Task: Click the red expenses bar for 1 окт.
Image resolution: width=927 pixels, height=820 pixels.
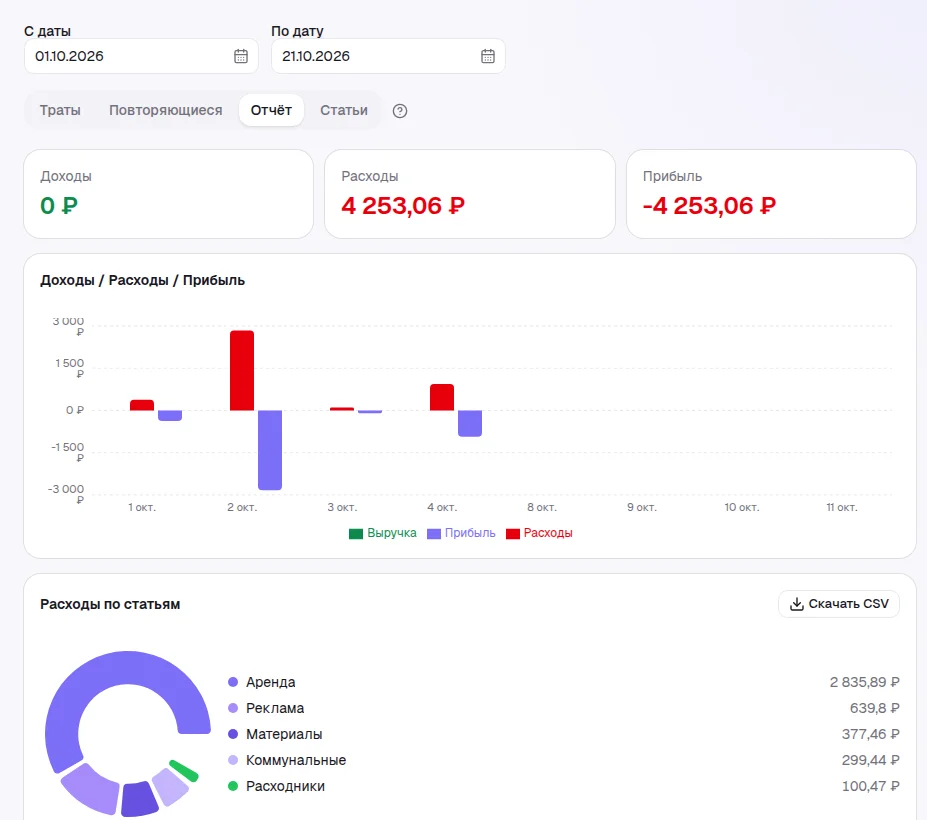Action: pyautogui.click(x=142, y=405)
